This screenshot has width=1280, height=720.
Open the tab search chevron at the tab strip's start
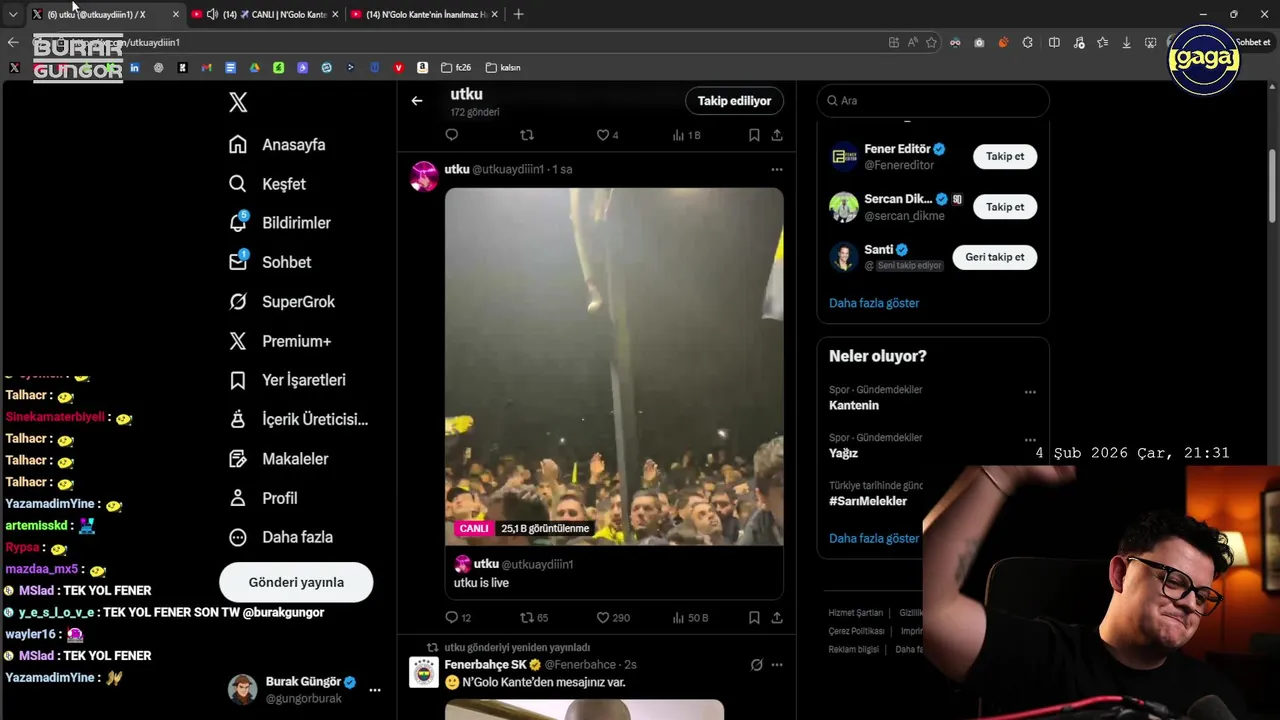pyautogui.click(x=13, y=14)
